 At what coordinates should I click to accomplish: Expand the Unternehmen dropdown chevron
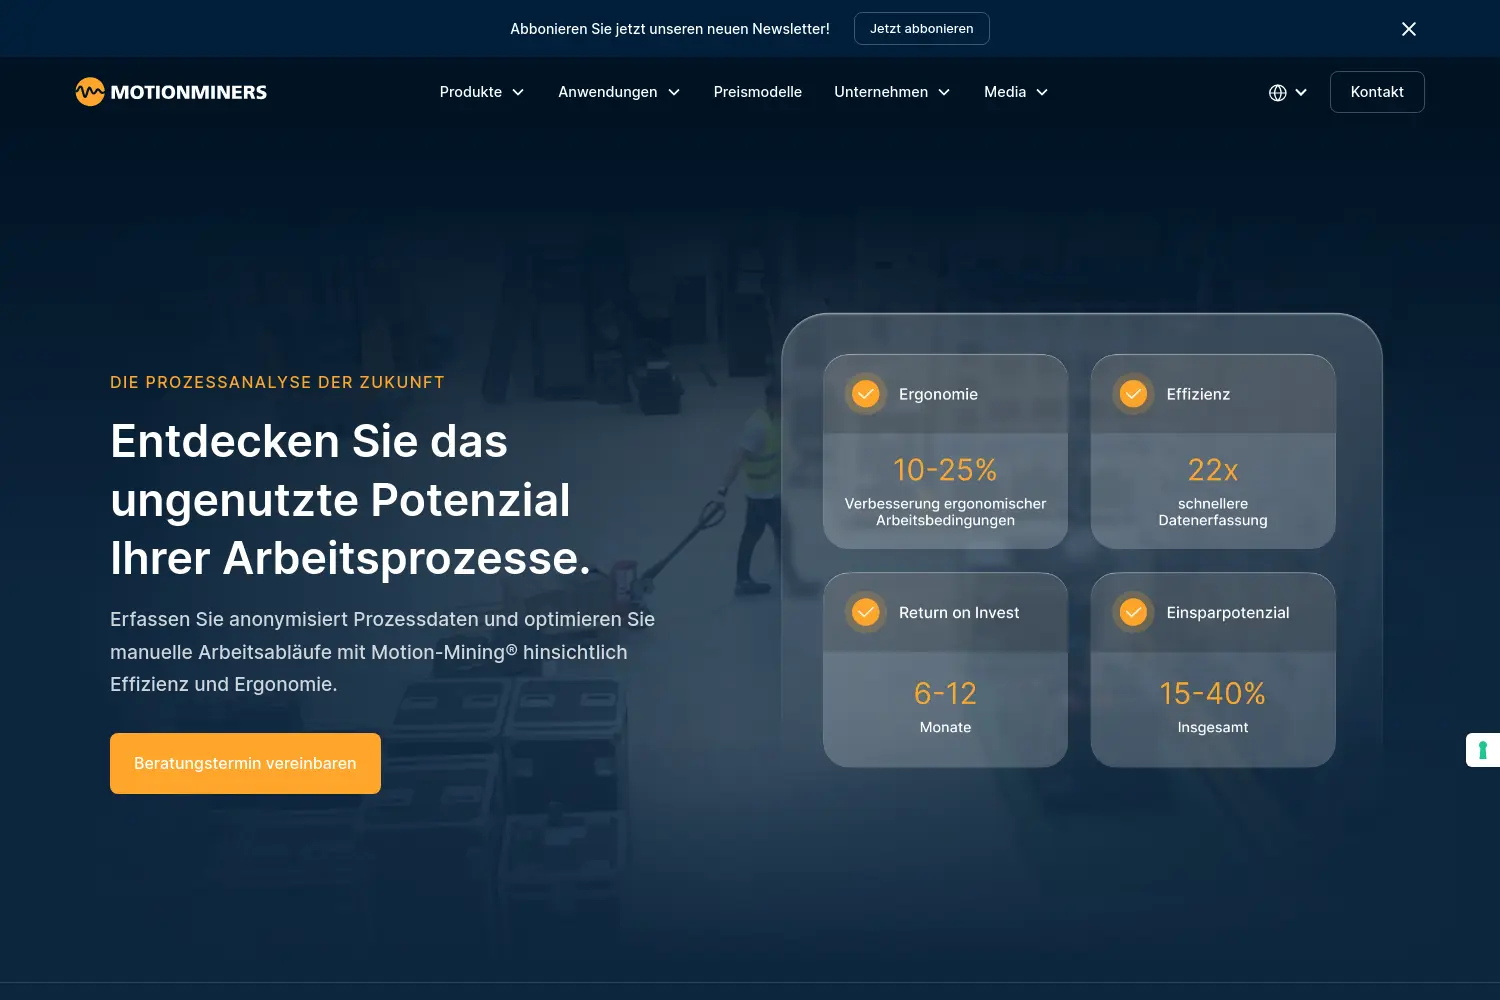click(944, 92)
